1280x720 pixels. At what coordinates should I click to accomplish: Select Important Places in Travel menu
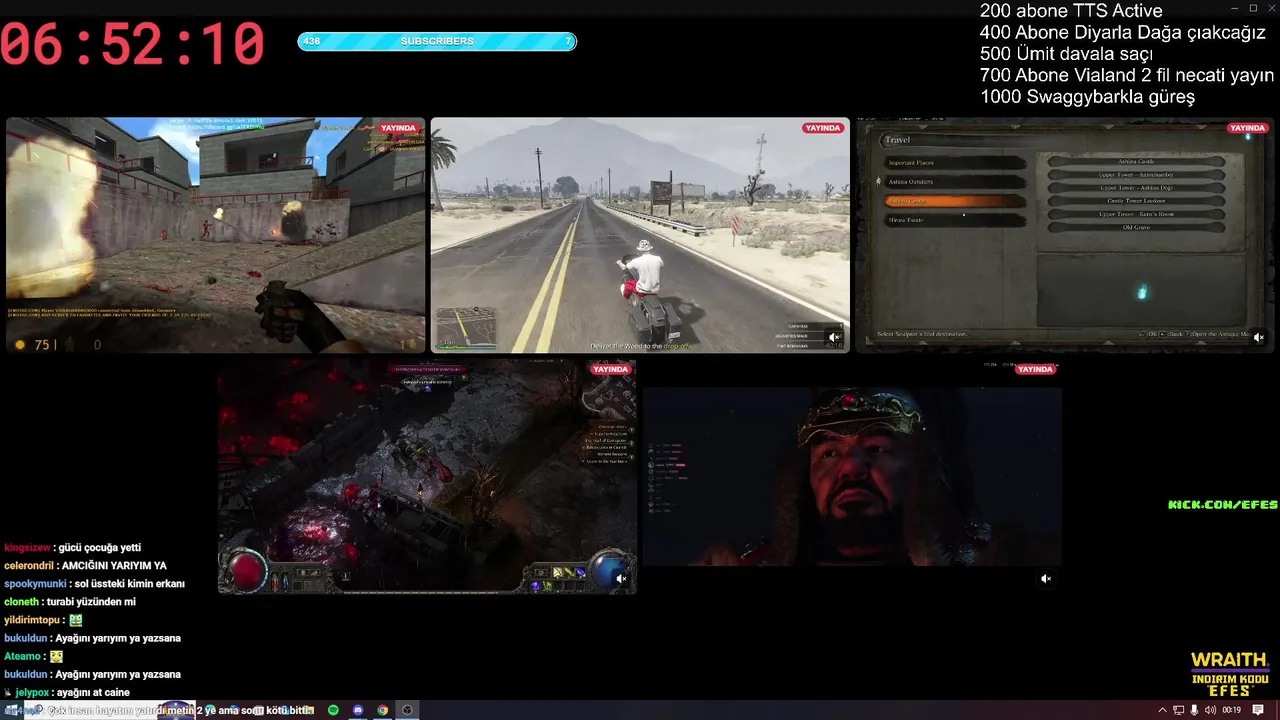click(955, 162)
